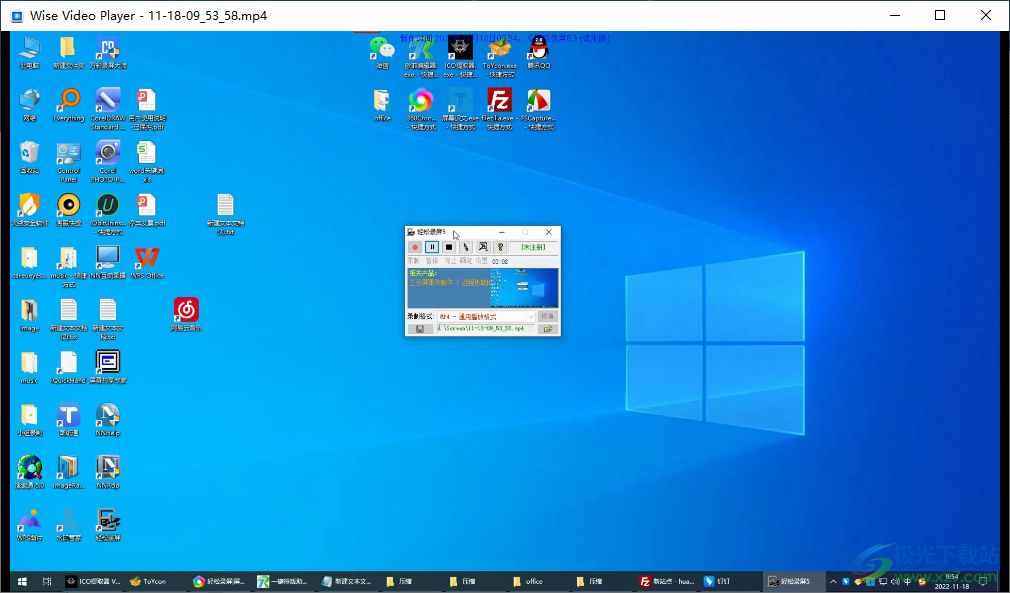Click the stop recording button
The image size is (1010, 593).
point(449,247)
